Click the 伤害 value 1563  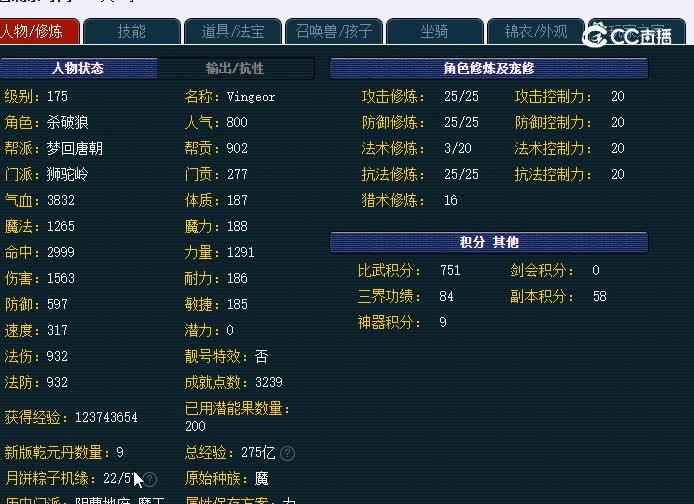61,278
